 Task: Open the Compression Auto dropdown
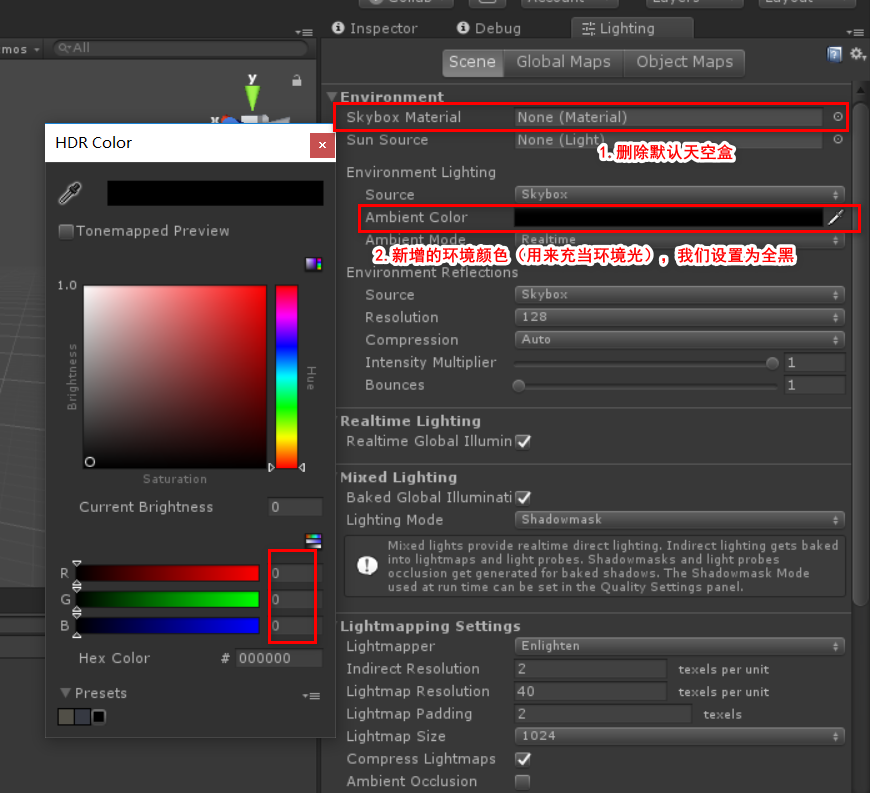[680, 340]
